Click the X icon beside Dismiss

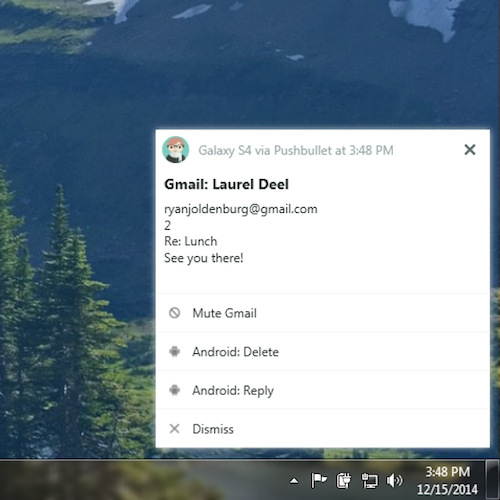174,429
